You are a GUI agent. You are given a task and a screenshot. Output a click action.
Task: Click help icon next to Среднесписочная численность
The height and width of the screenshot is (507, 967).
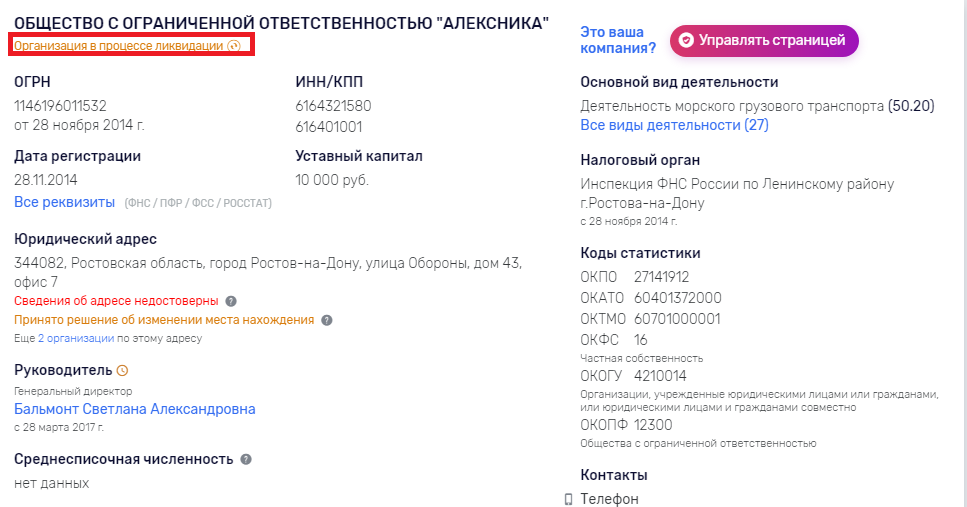(246, 460)
